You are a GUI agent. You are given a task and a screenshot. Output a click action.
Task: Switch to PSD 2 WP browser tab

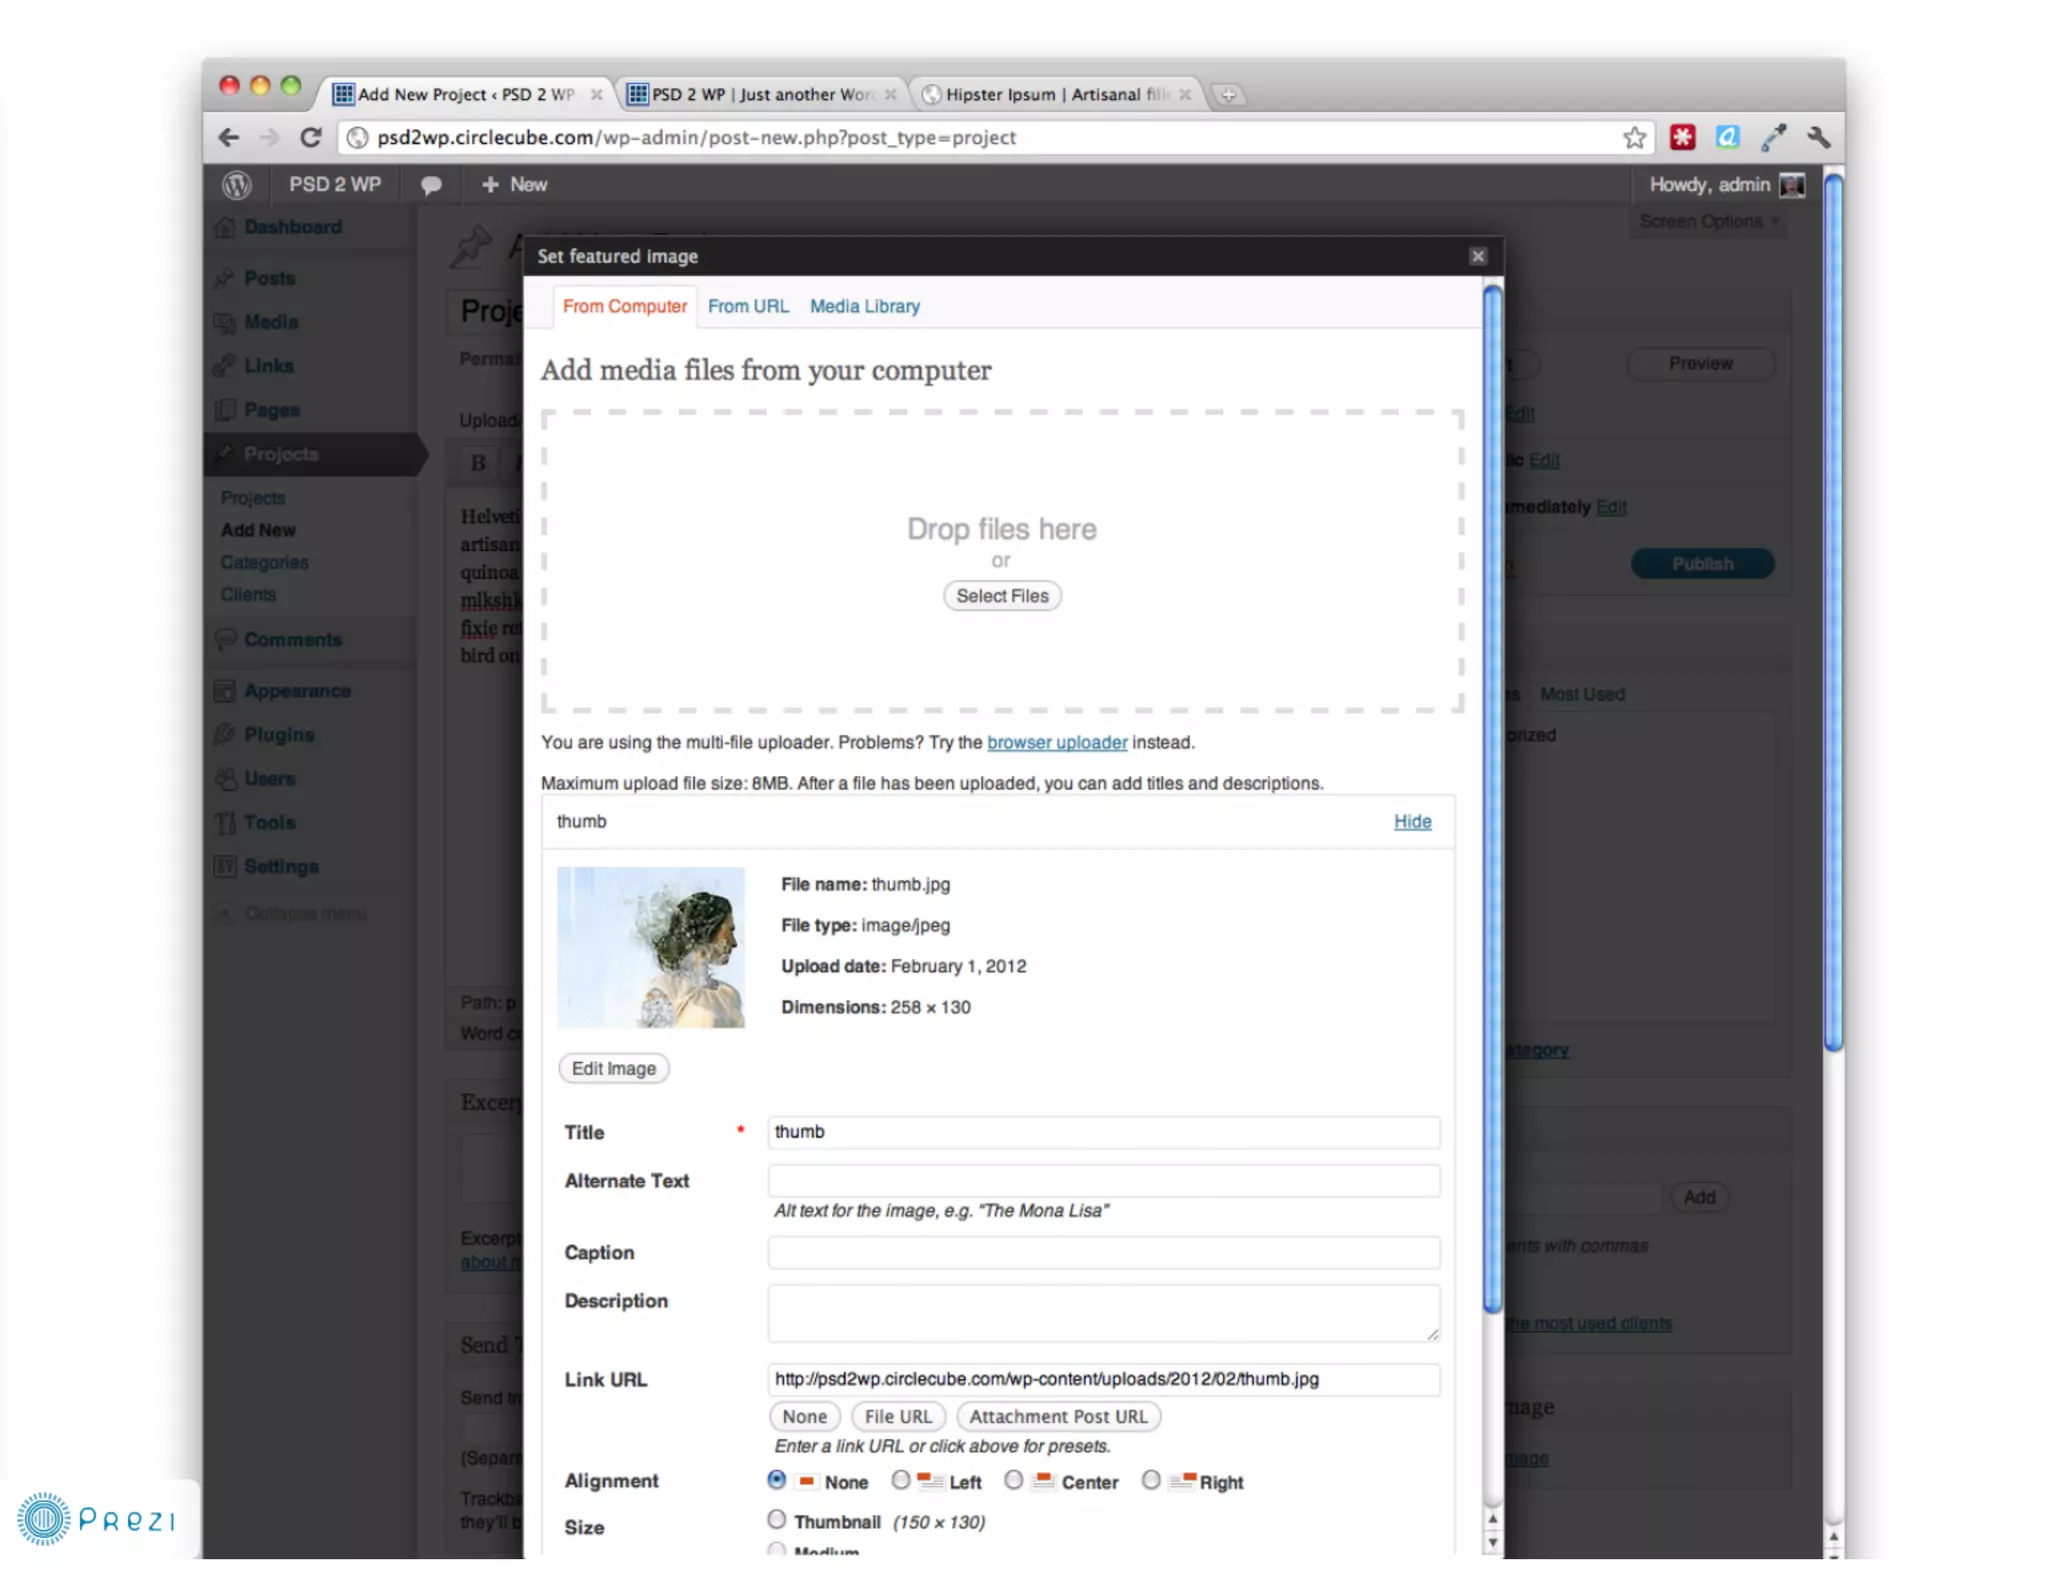click(760, 94)
